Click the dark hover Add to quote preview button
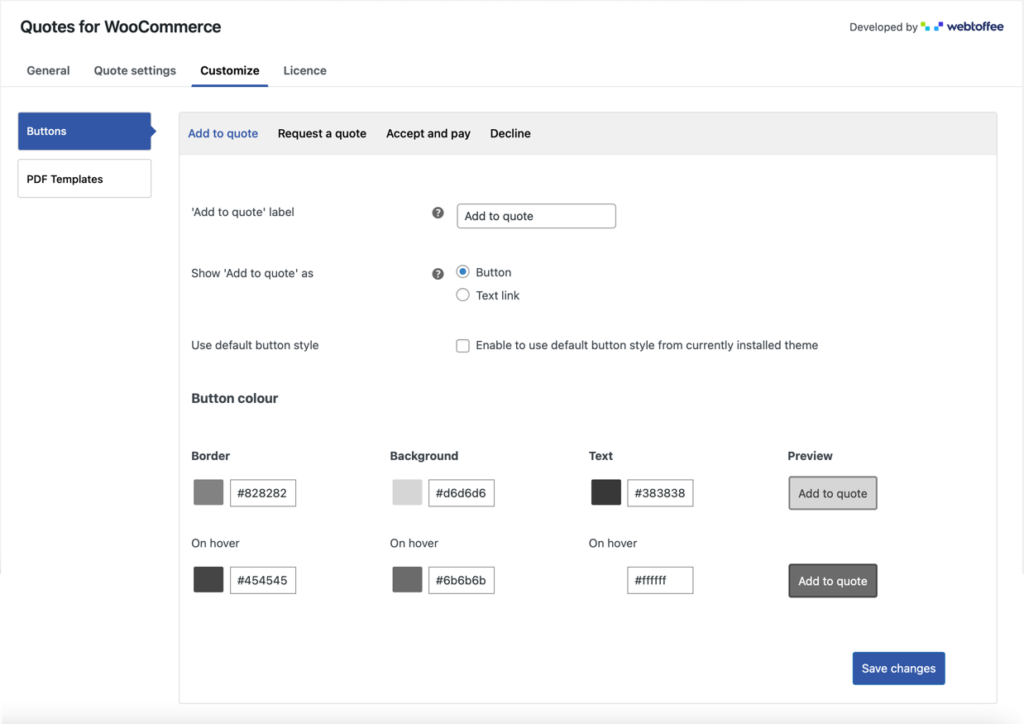The width and height of the screenshot is (1024, 724). pos(833,581)
